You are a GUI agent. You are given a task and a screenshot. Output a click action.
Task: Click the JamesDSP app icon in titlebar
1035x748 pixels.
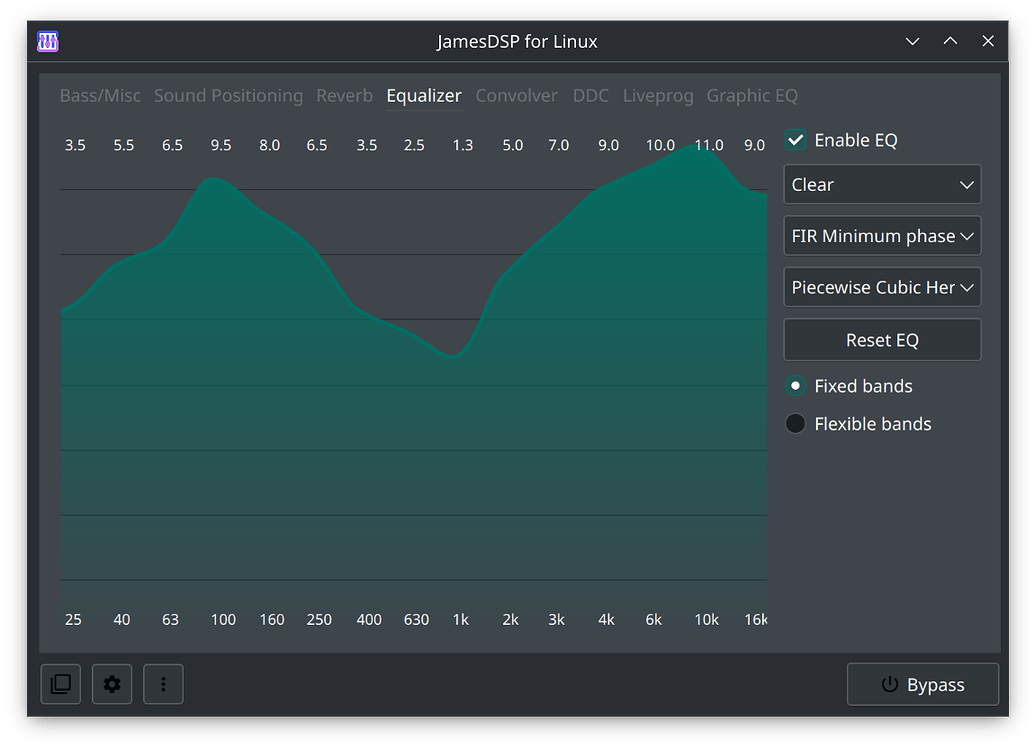[x=46, y=41]
